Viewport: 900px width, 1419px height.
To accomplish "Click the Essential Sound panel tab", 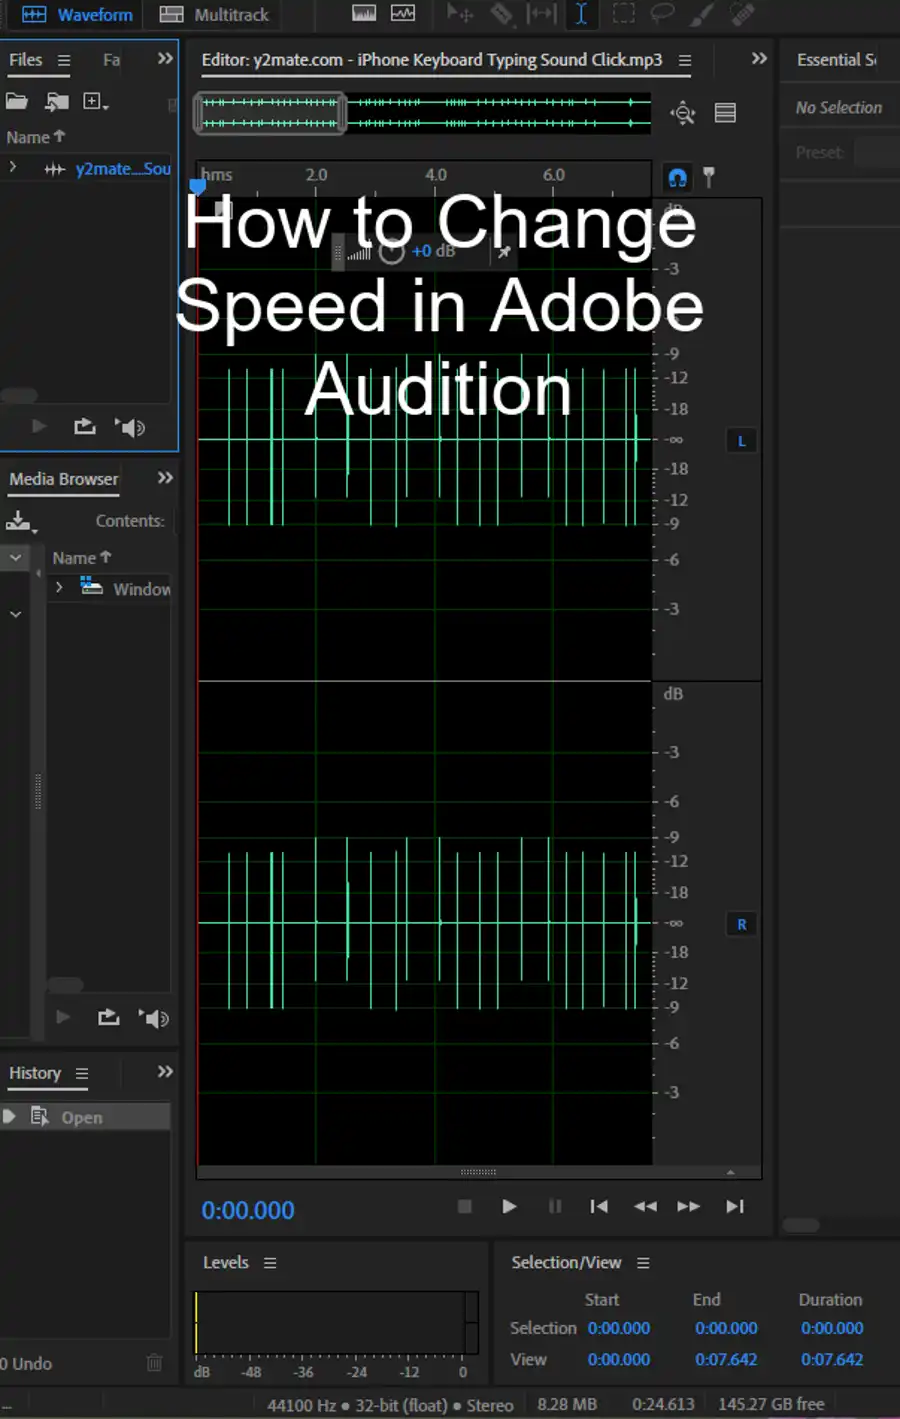I will 838,60.
